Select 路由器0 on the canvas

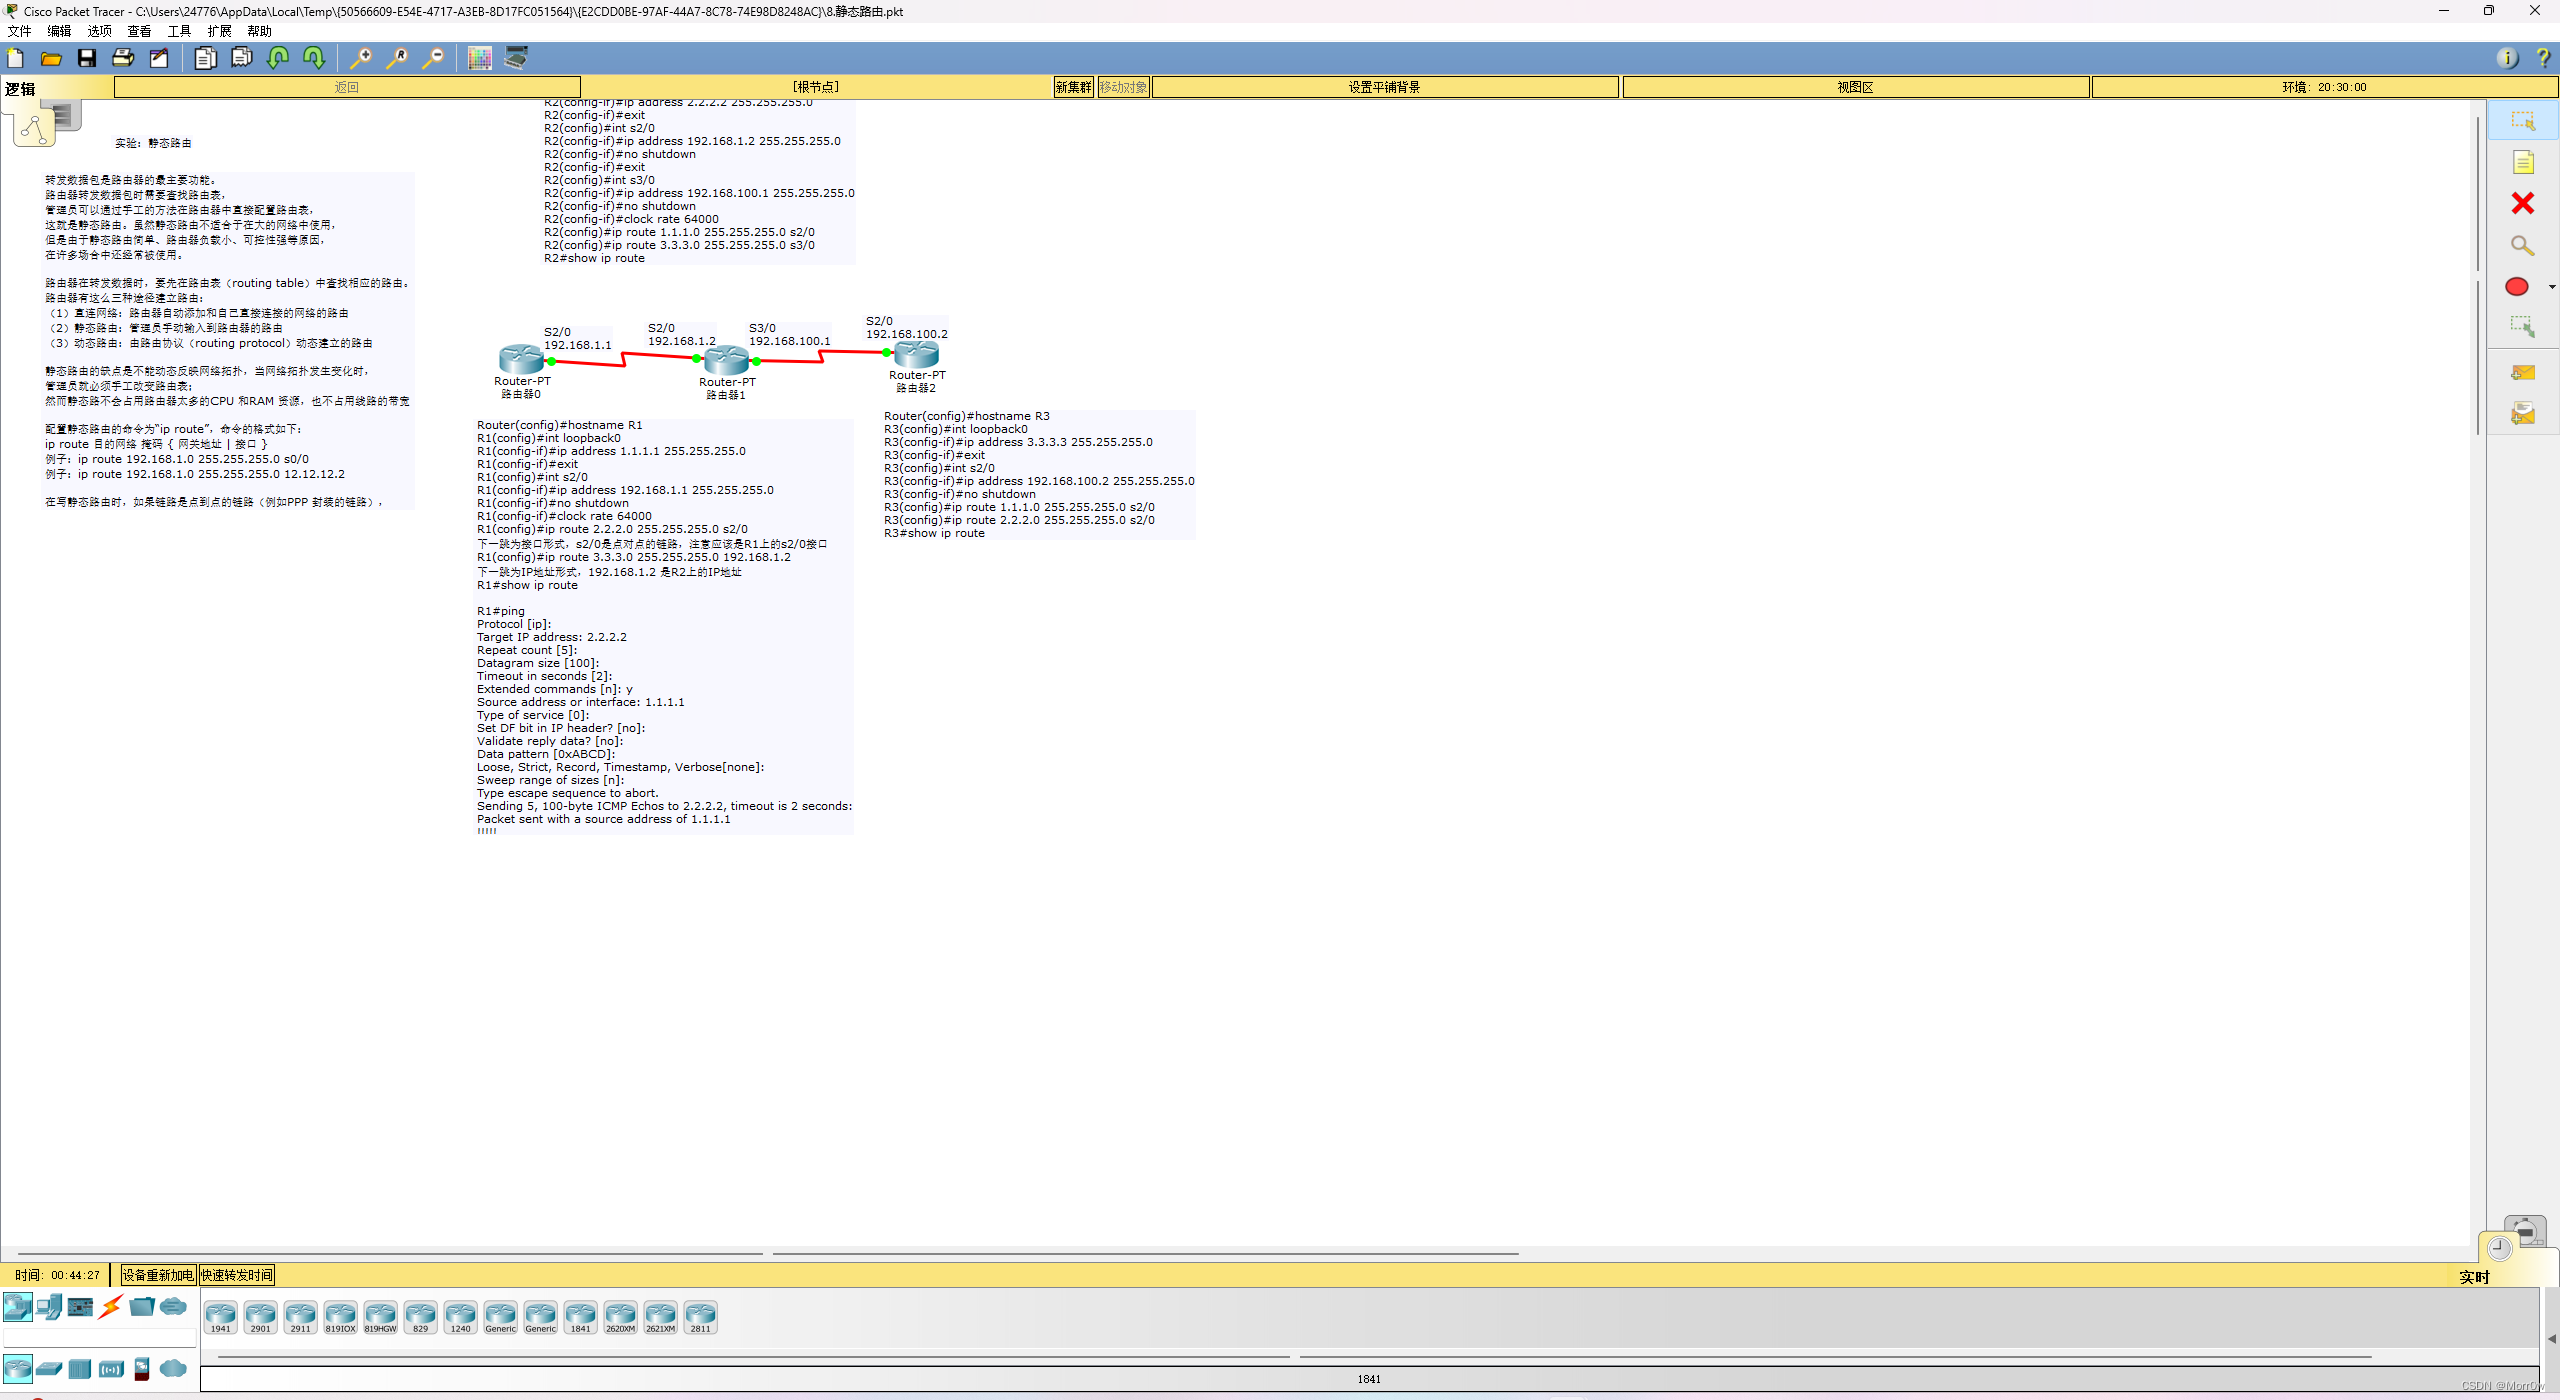pos(521,358)
